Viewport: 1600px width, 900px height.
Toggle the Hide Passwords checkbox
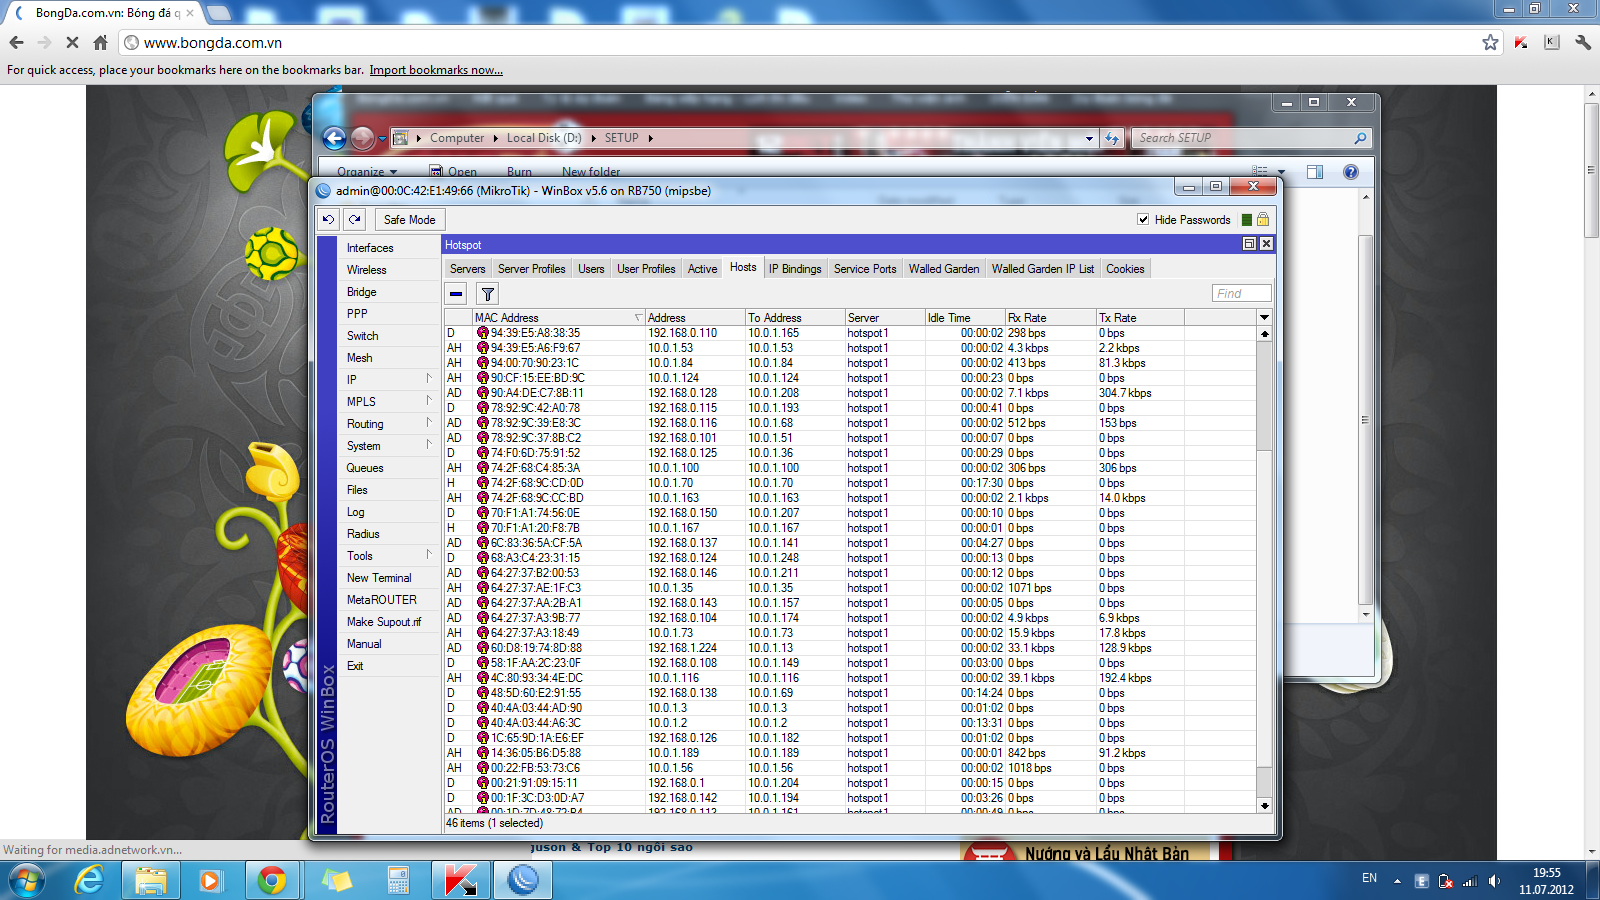coord(1143,220)
